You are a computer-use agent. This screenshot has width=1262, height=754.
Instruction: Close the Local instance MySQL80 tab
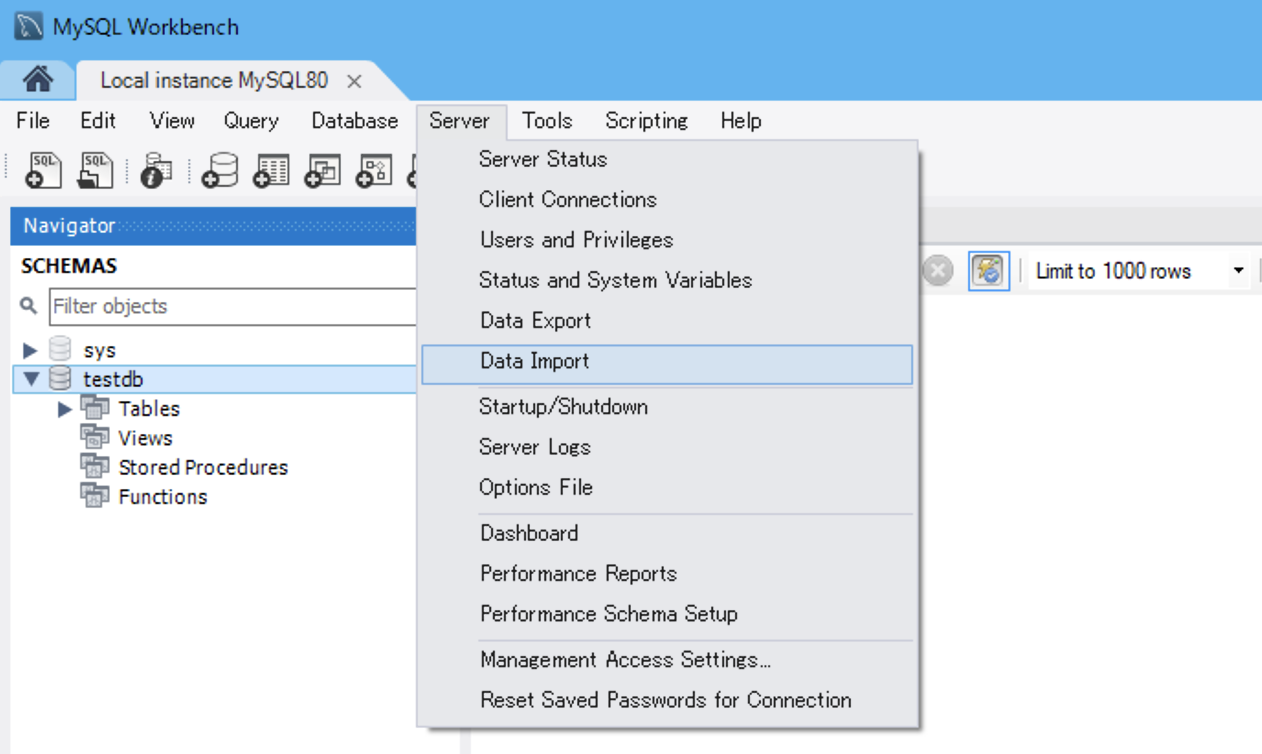pos(354,81)
